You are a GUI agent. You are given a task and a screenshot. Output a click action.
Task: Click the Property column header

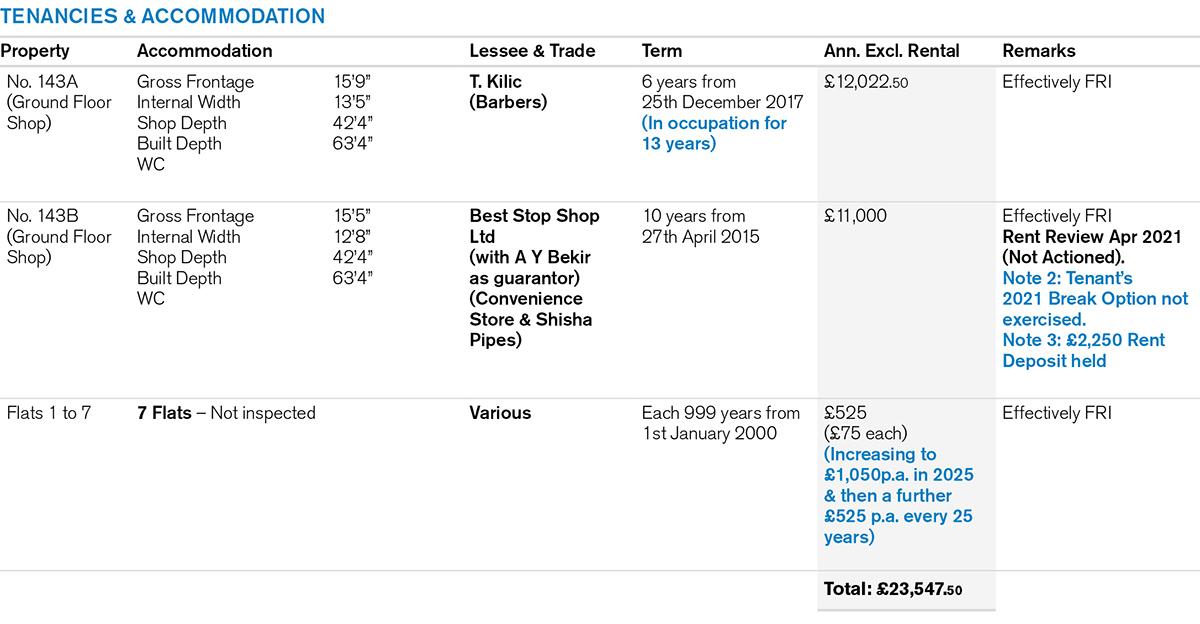click(x=35, y=51)
